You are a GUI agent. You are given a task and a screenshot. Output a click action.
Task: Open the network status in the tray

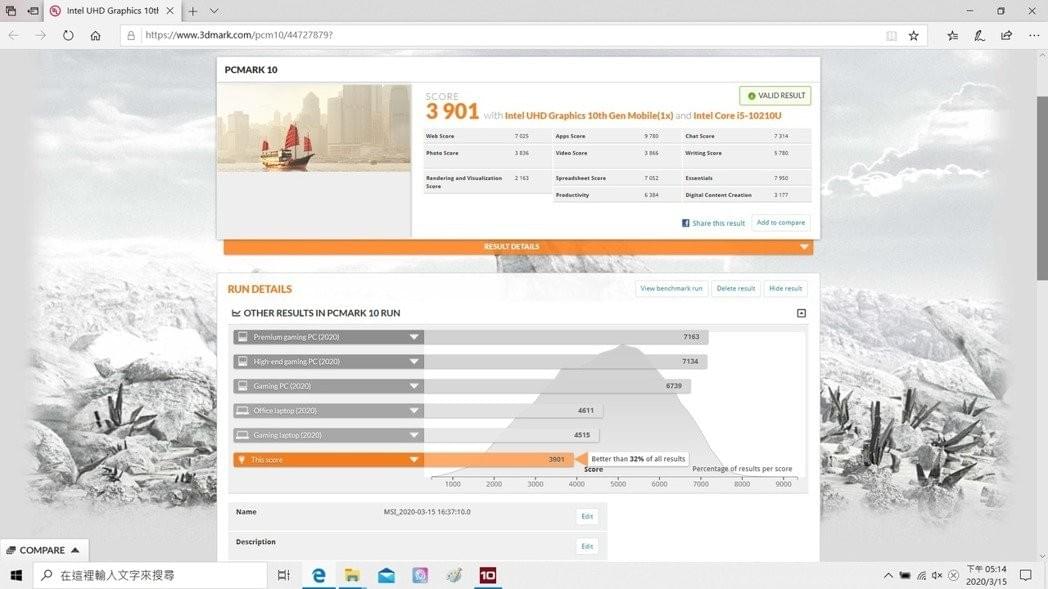[921, 576]
